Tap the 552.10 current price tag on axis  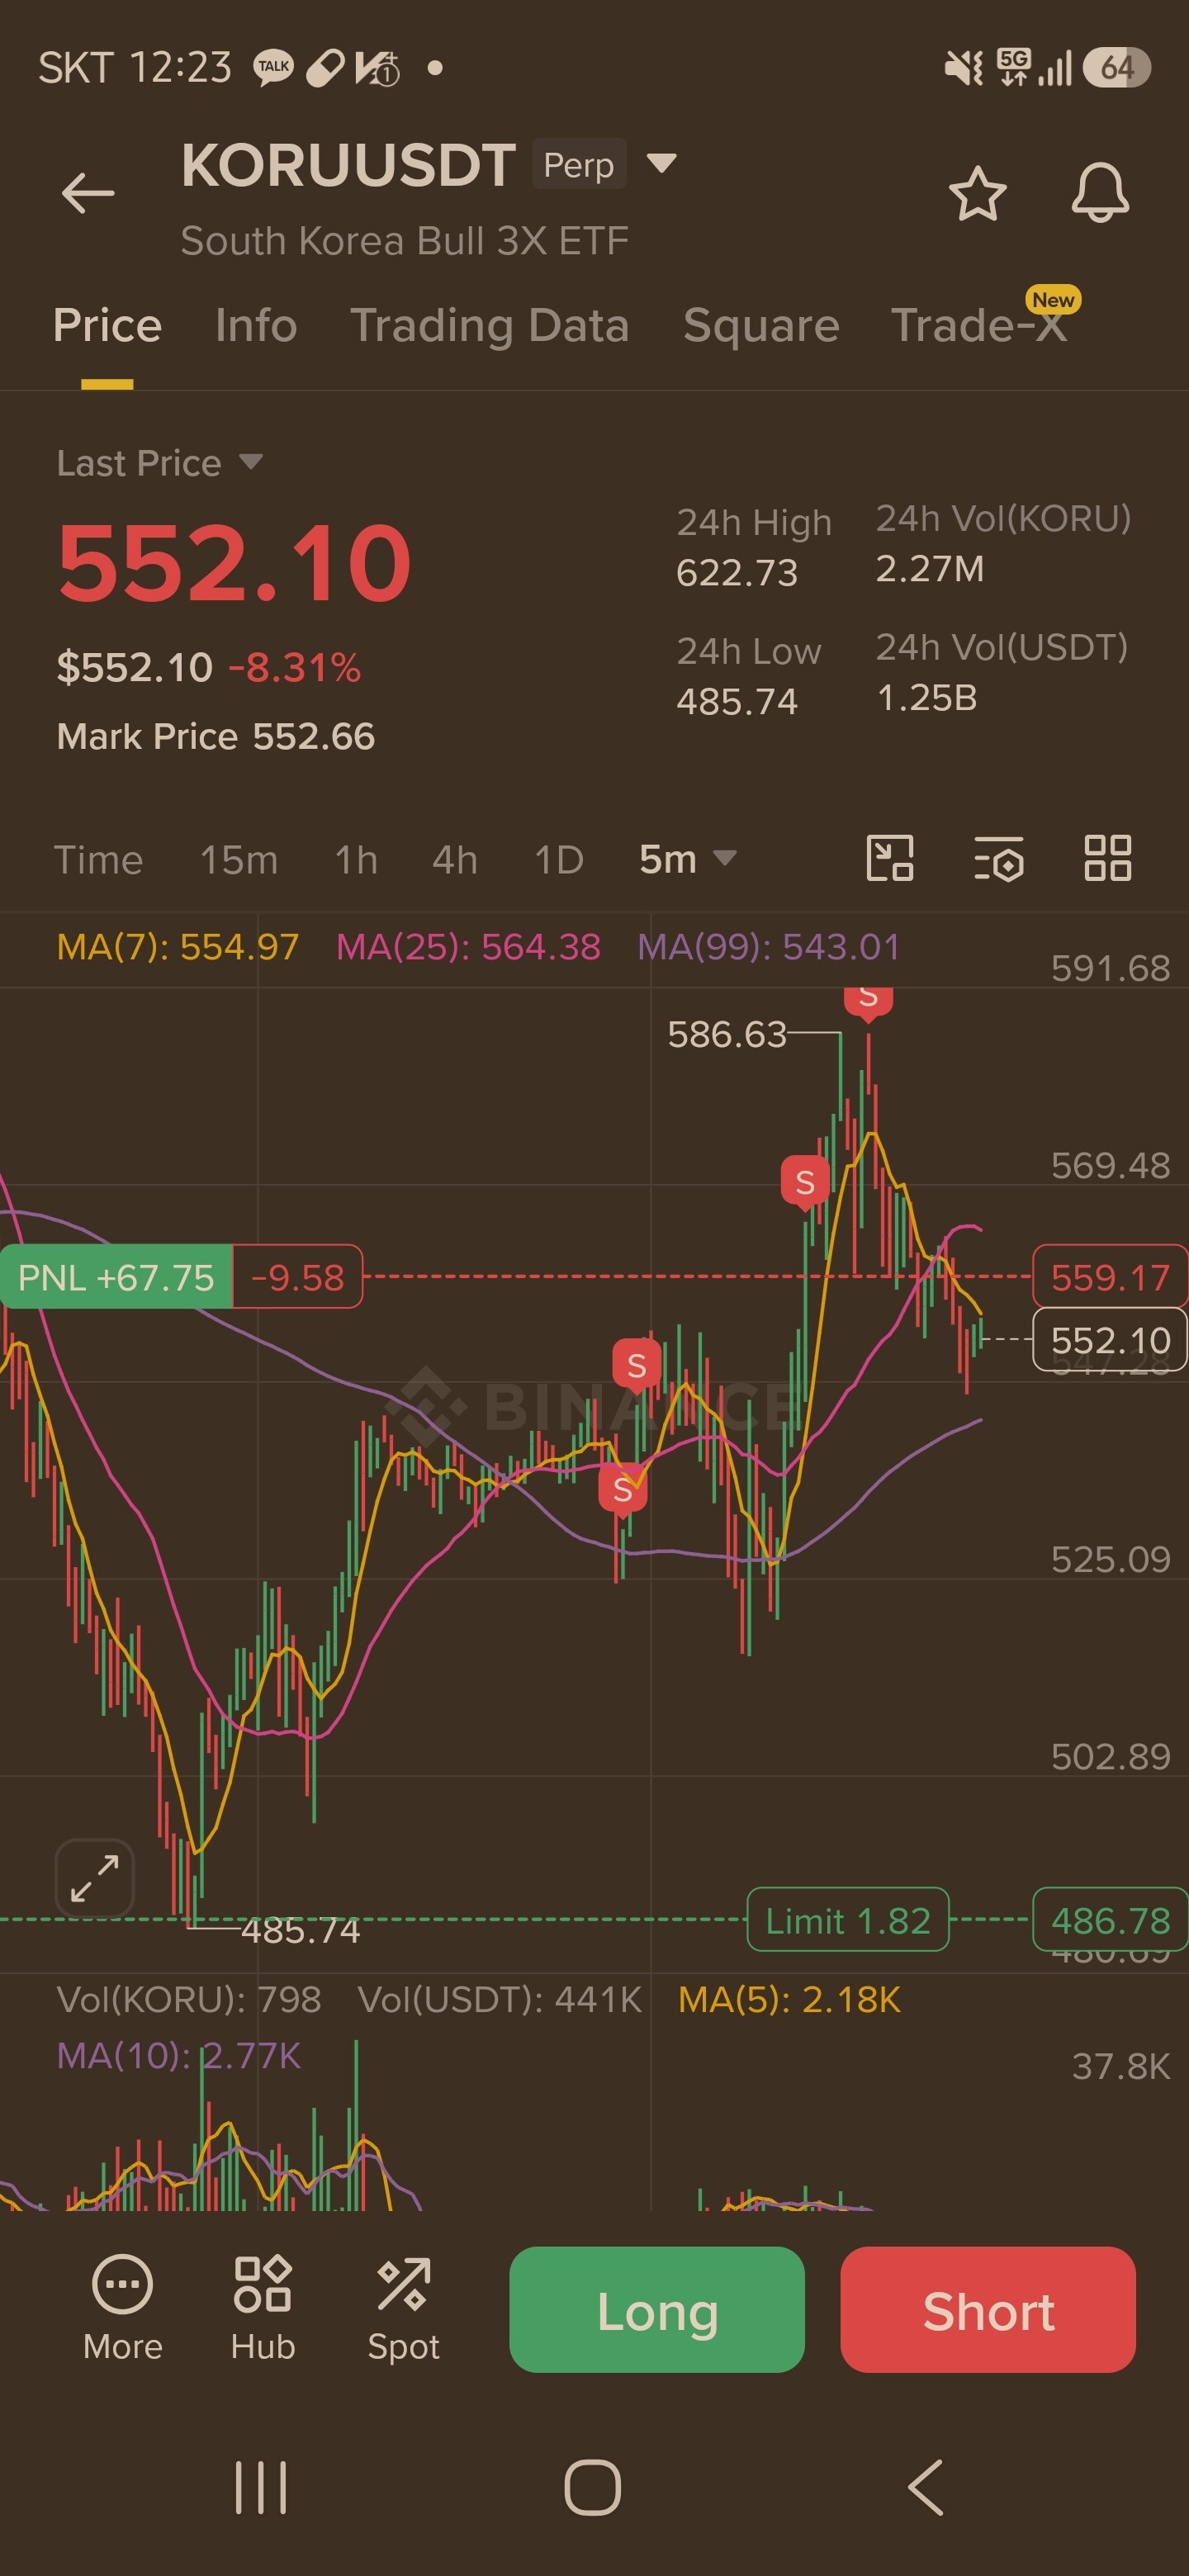coord(1110,1340)
